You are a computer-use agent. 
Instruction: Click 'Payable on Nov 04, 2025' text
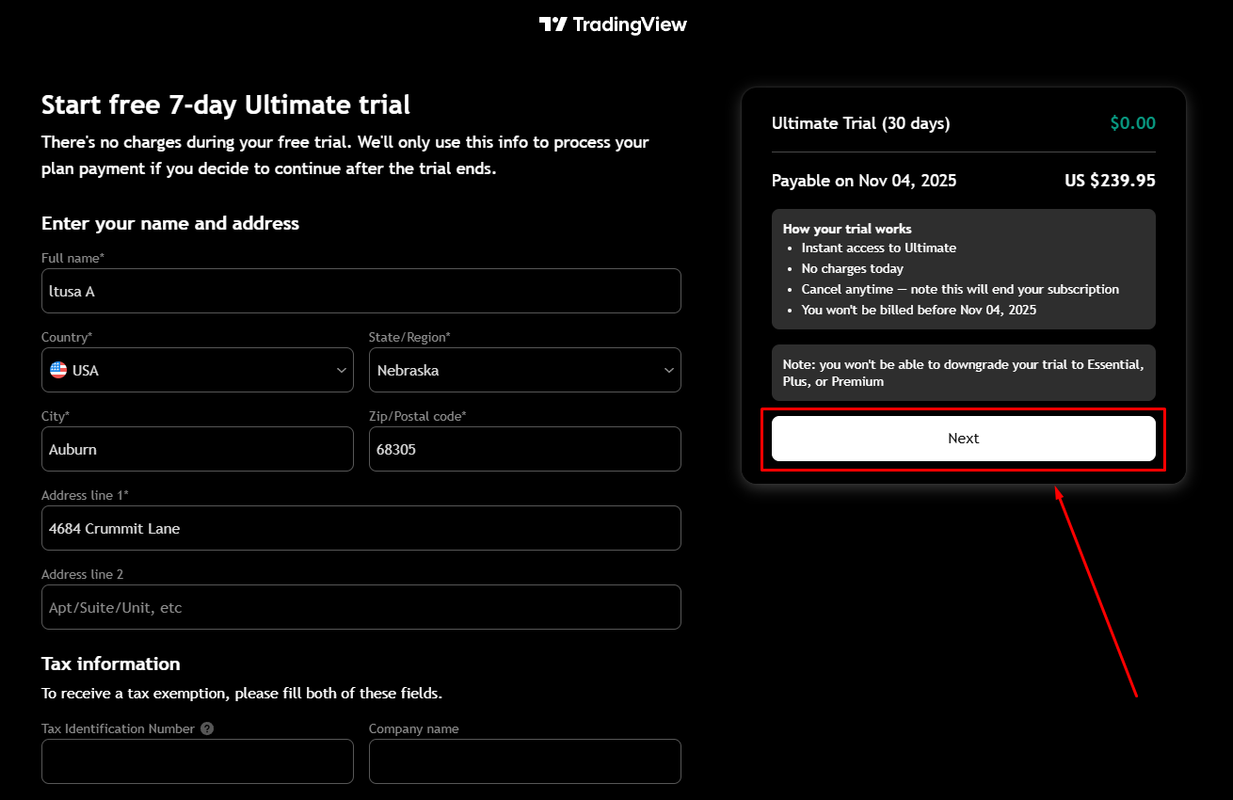tap(864, 180)
